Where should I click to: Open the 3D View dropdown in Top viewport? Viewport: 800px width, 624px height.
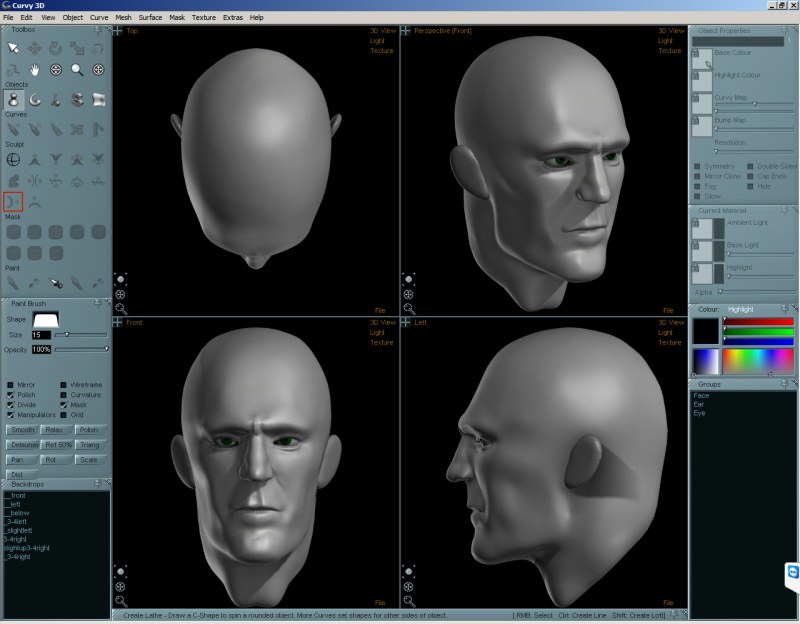coord(381,31)
